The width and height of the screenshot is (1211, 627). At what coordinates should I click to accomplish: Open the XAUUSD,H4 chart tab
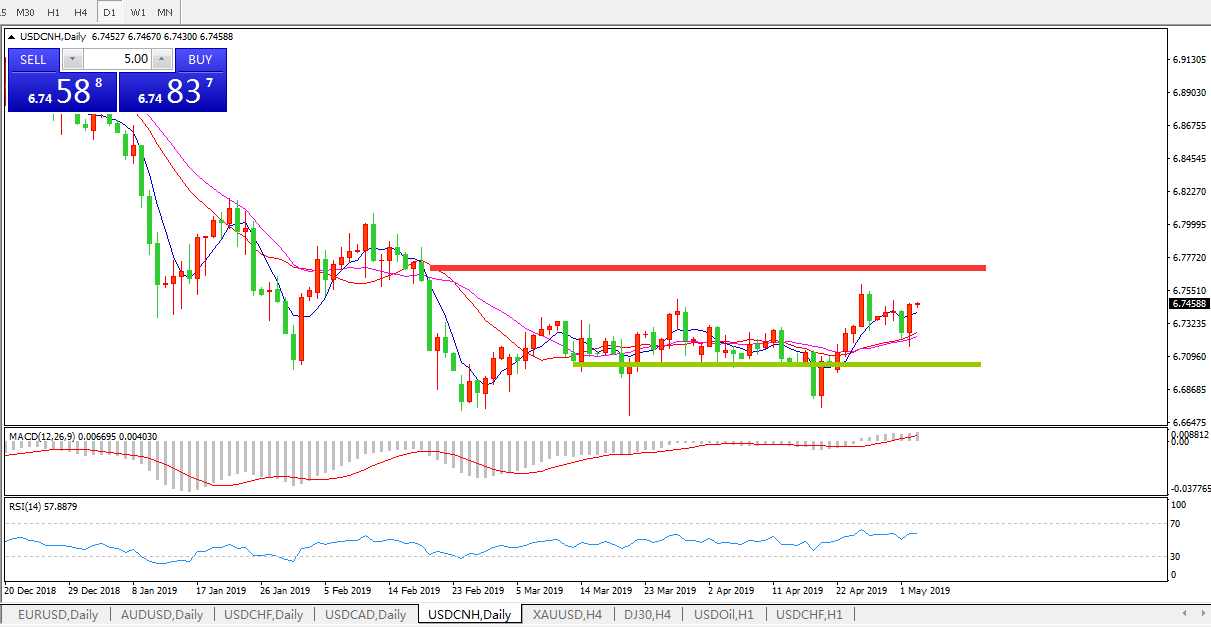point(567,615)
